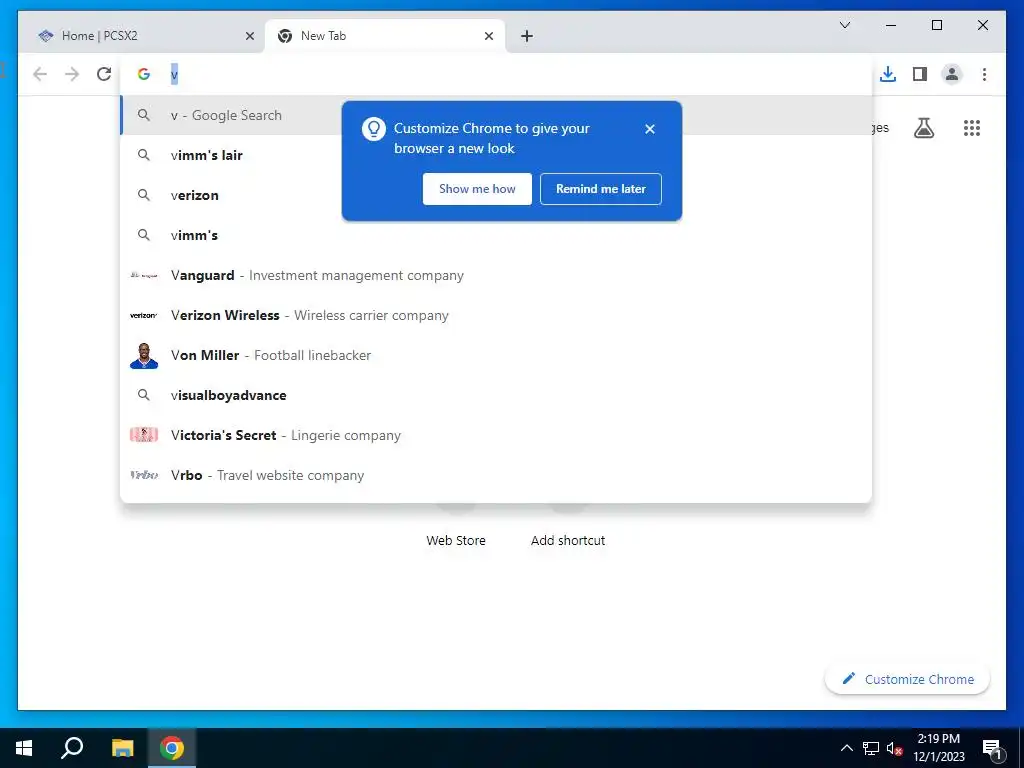
Task: Select the Victoria's Secret suggestion
Action: click(x=497, y=435)
